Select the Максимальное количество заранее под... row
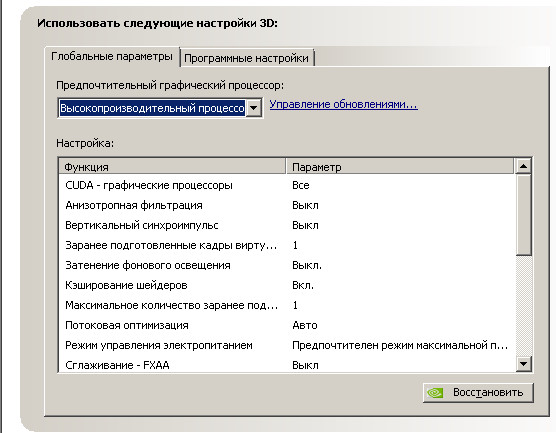 287,305
